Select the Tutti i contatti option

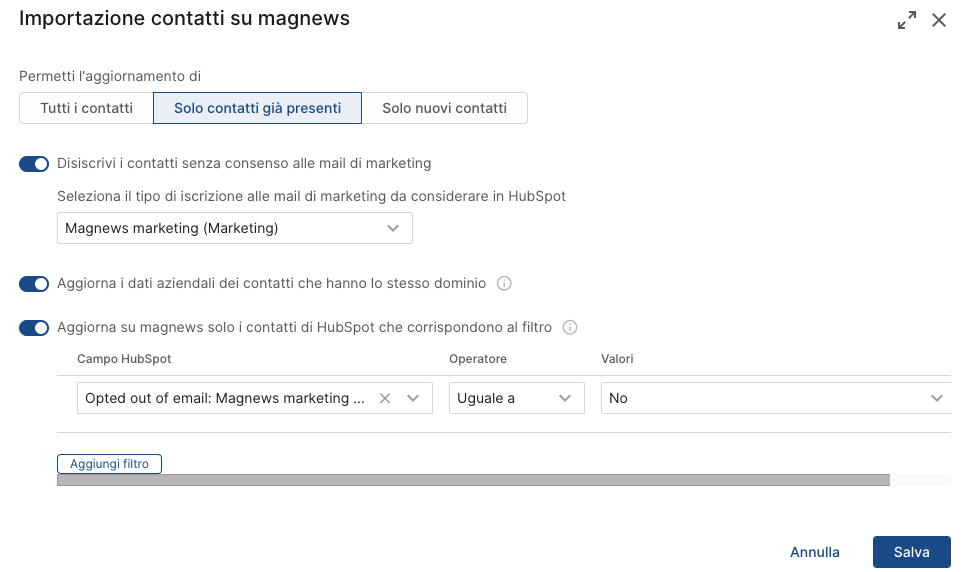pyautogui.click(x=86, y=108)
